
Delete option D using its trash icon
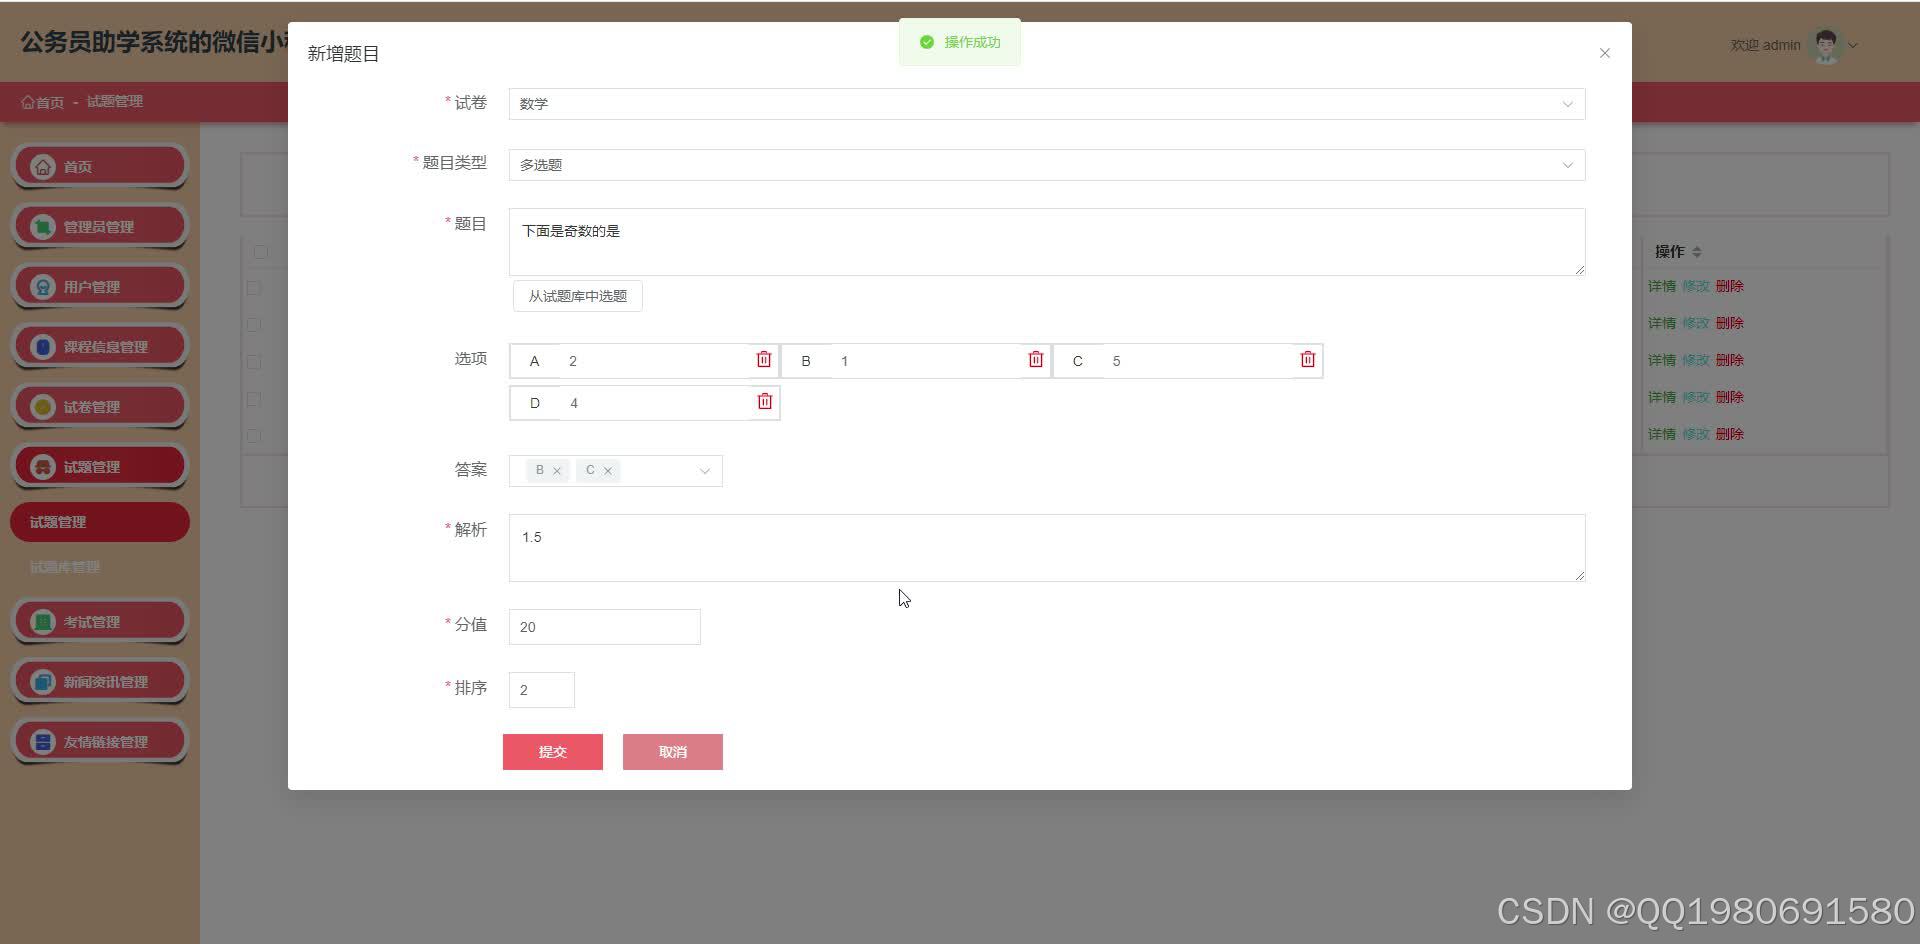764,401
